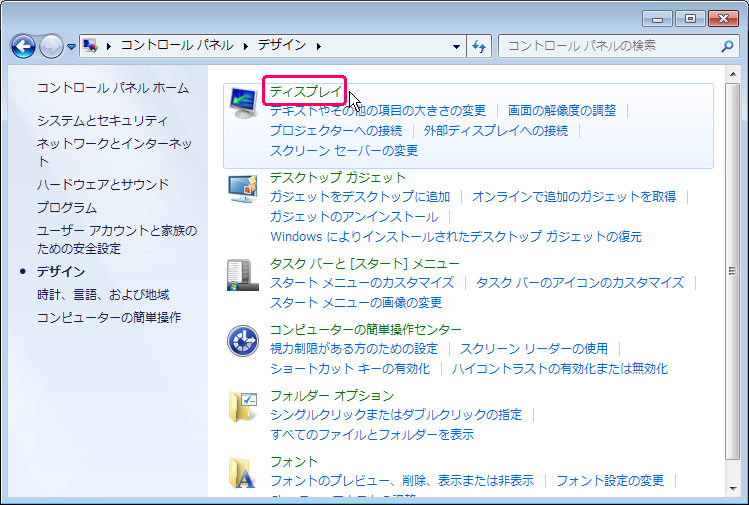This screenshot has width=749, height=505.
Task: Click the Folder Options folder icon
Action: pos(243,407)
